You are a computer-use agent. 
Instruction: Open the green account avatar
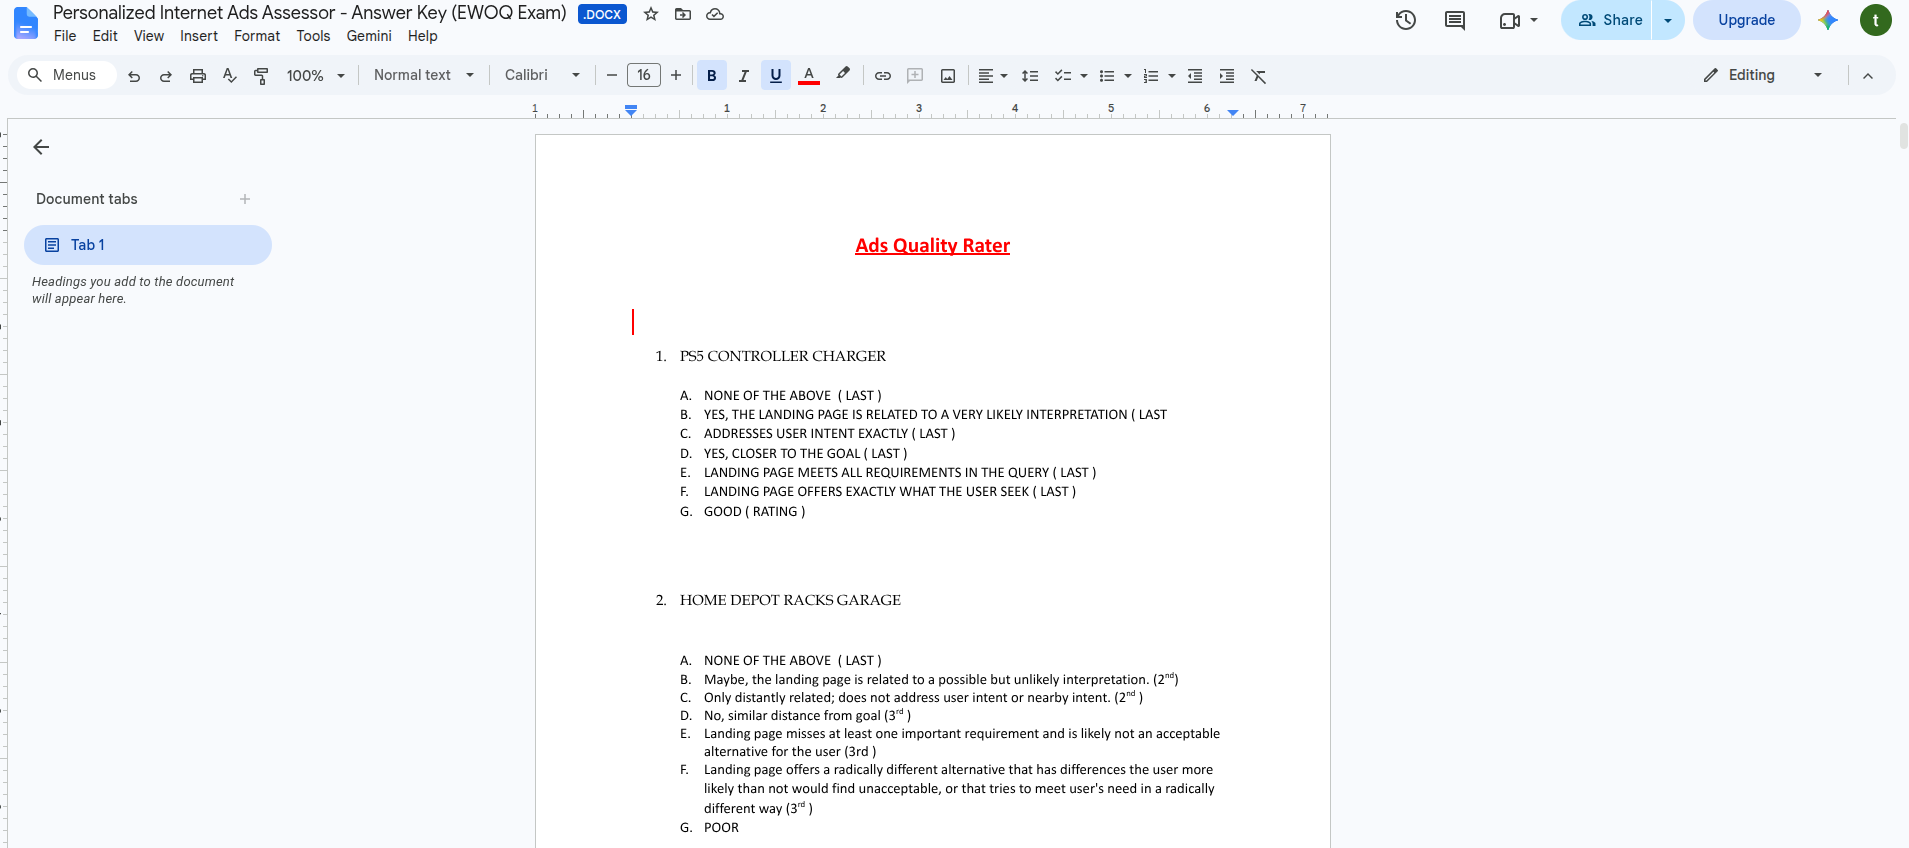pos(1876,20)
